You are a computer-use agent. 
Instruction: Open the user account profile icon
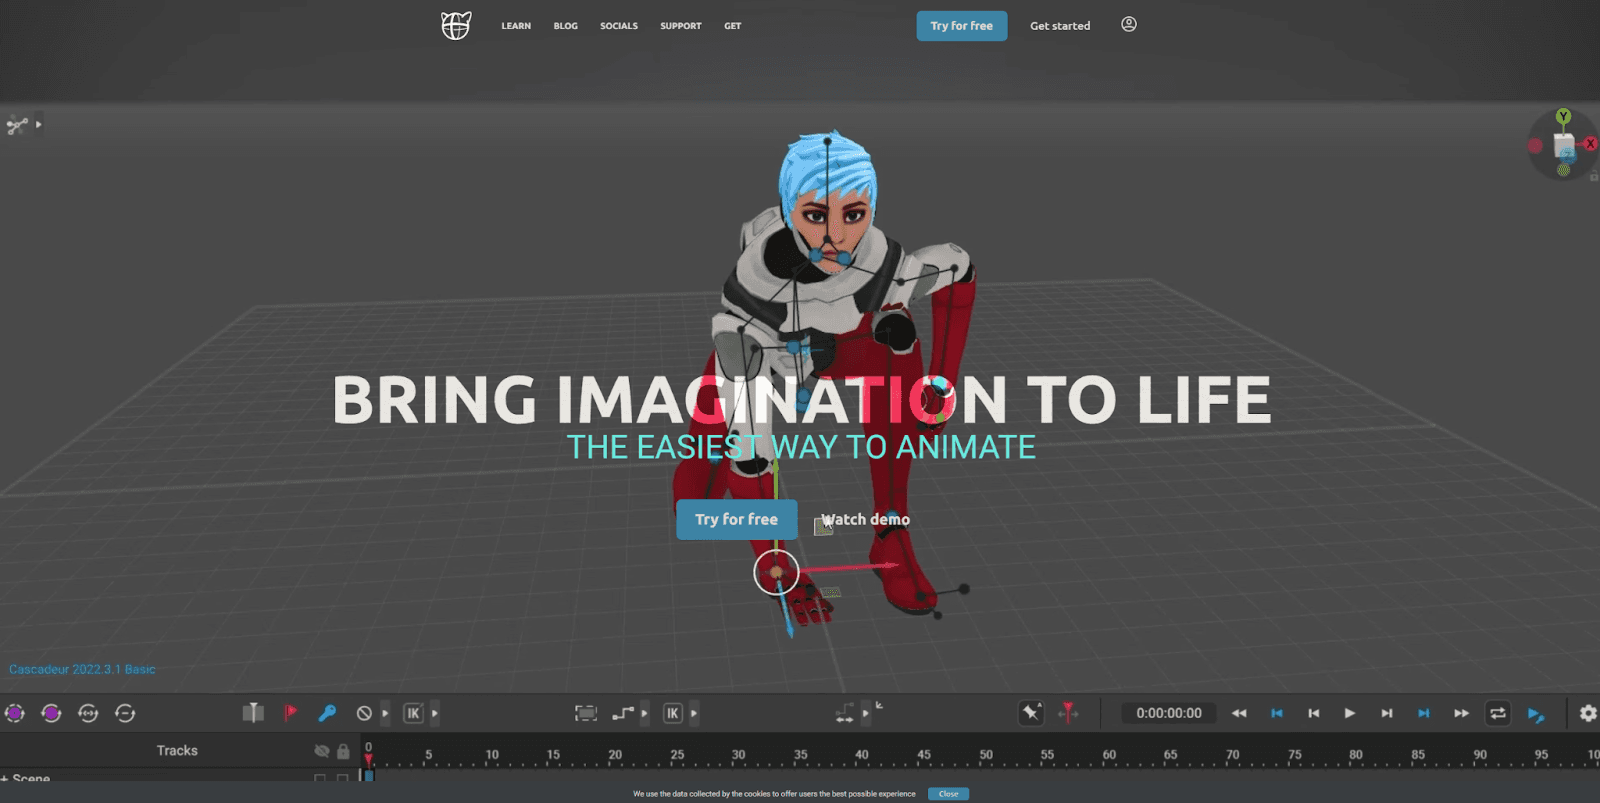(1129, 24)
